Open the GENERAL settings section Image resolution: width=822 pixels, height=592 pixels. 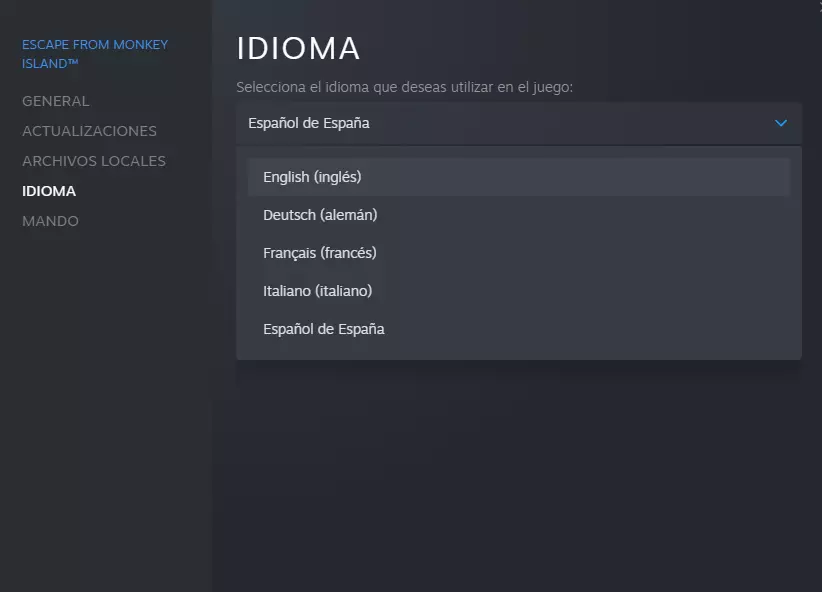pos(56,101)
